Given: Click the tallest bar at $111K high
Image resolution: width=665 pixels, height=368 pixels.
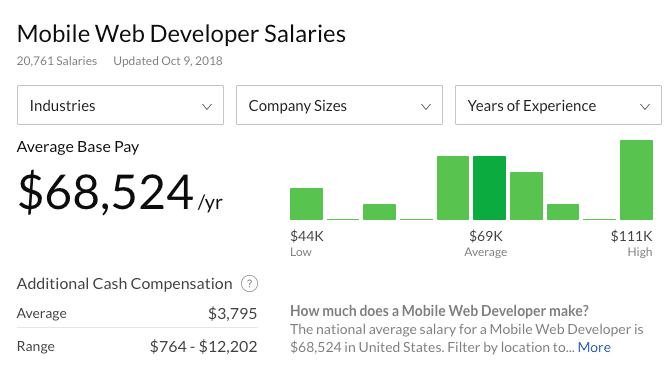Looking at the screenshot, I should (x=636, y=180).
